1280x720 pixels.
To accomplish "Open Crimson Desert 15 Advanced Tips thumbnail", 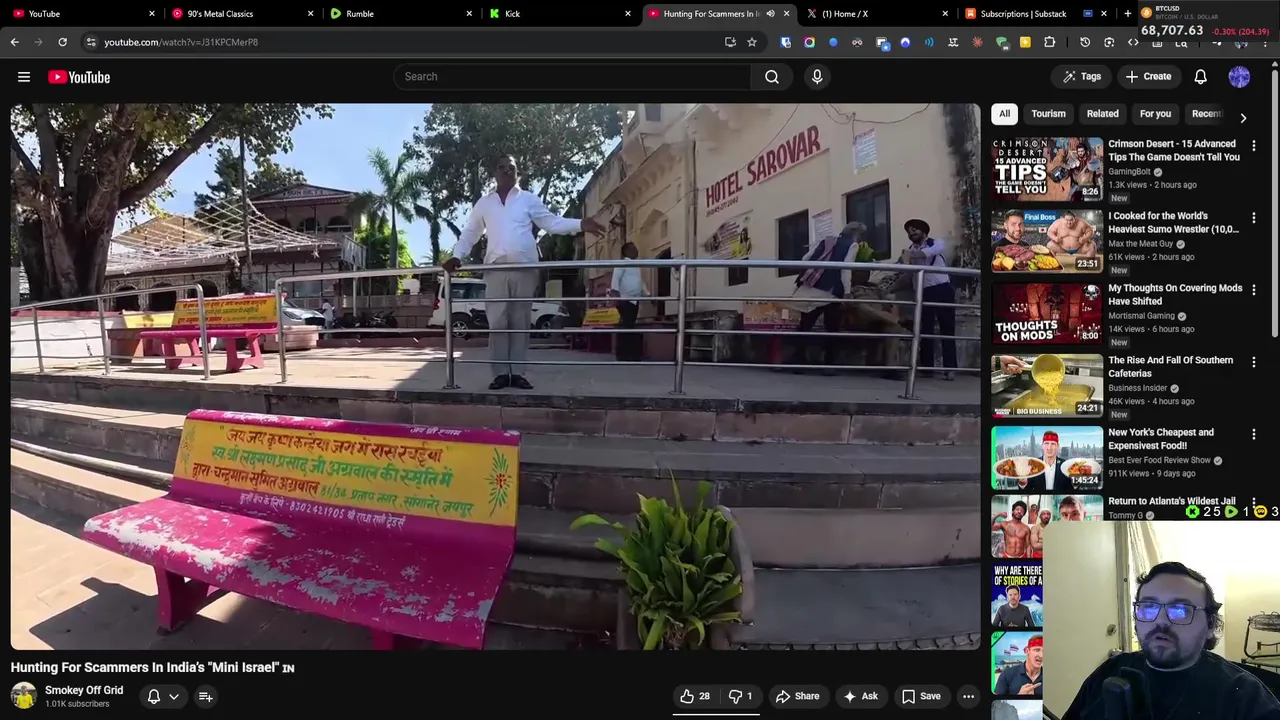I will point(1047,169).
